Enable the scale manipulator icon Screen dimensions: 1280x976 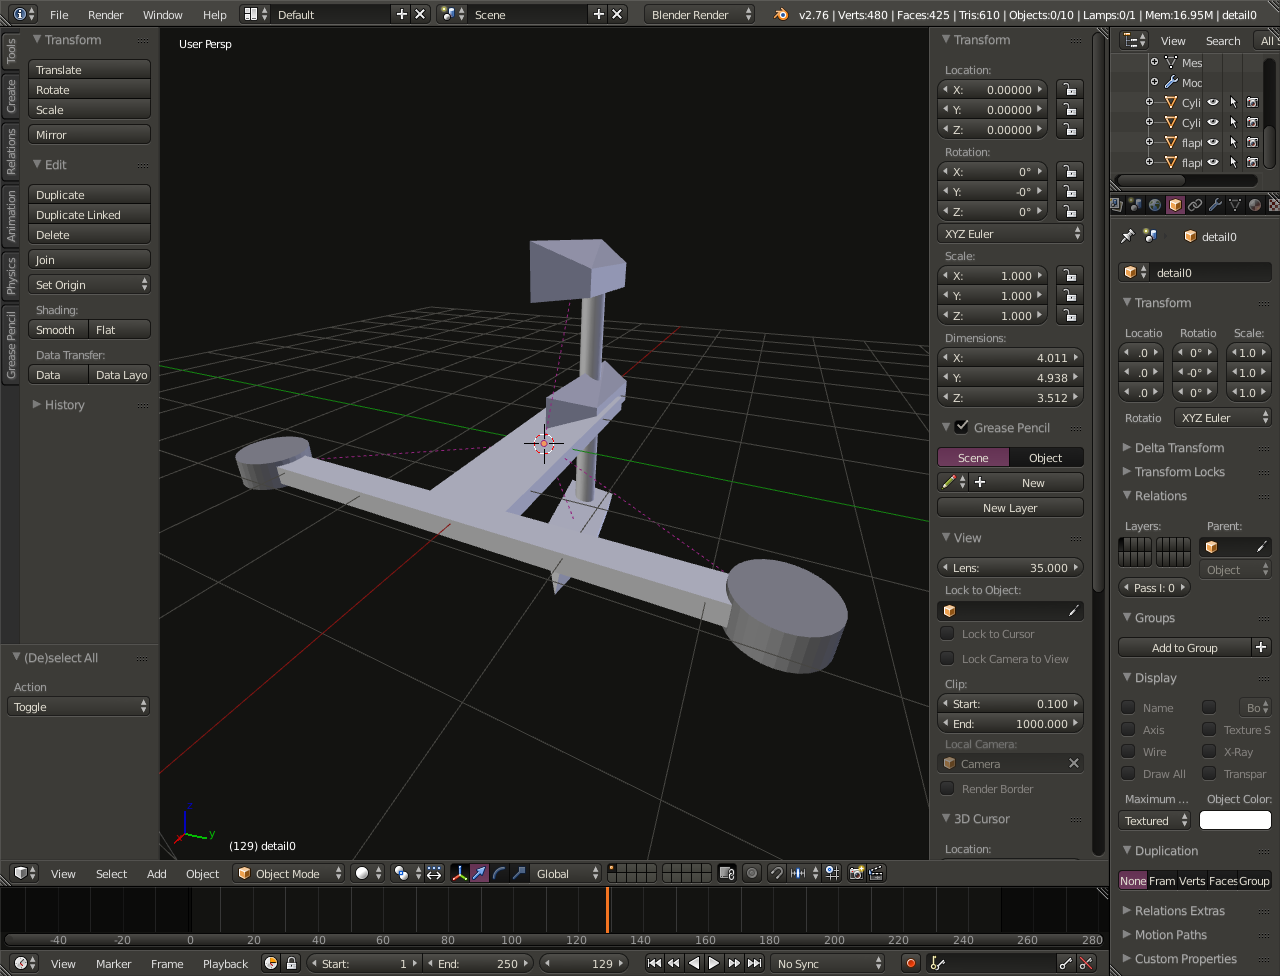(x=519, y=873)
